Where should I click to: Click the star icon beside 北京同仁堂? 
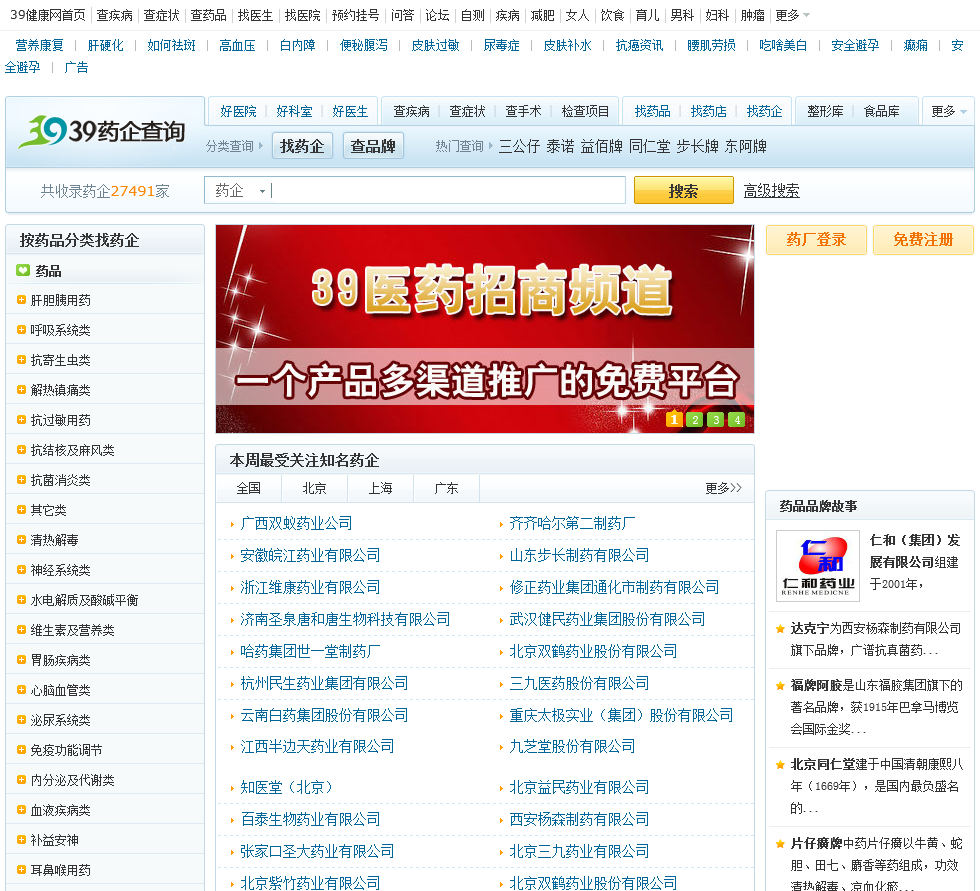pyautogui.click(x=780, y=765)
